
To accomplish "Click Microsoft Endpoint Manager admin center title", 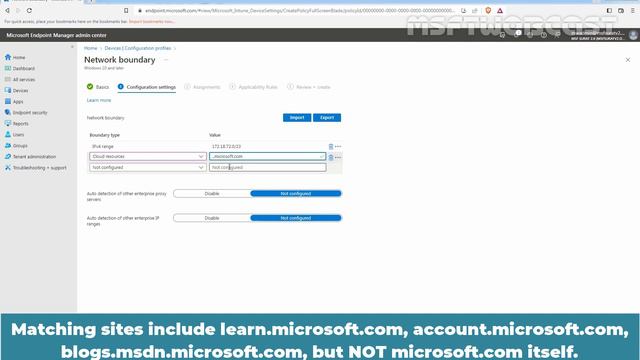I will point(56,35).
